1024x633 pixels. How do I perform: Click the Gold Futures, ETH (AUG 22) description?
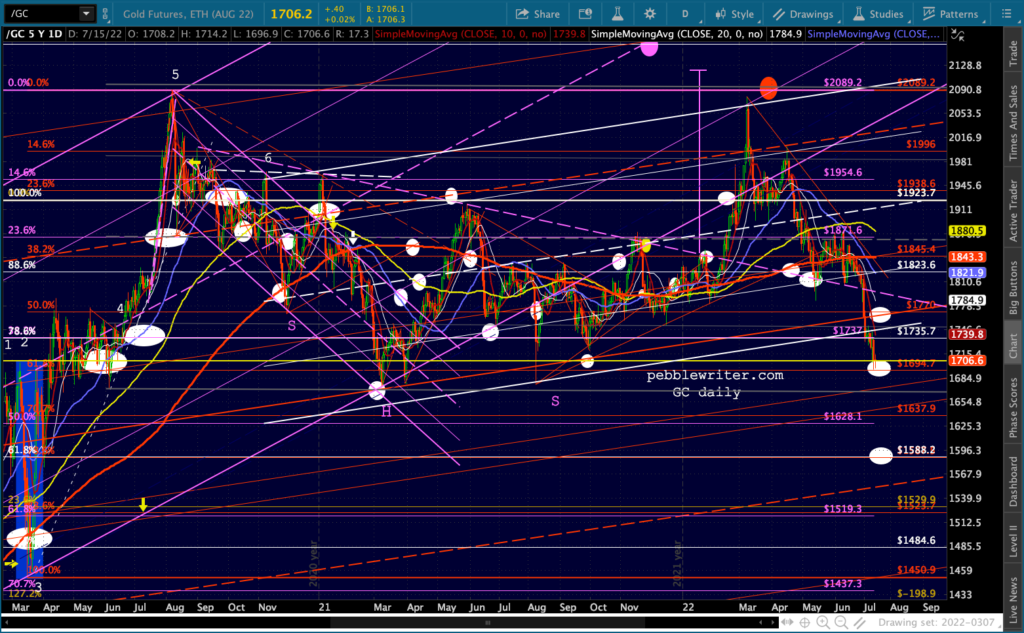(188, 14)
